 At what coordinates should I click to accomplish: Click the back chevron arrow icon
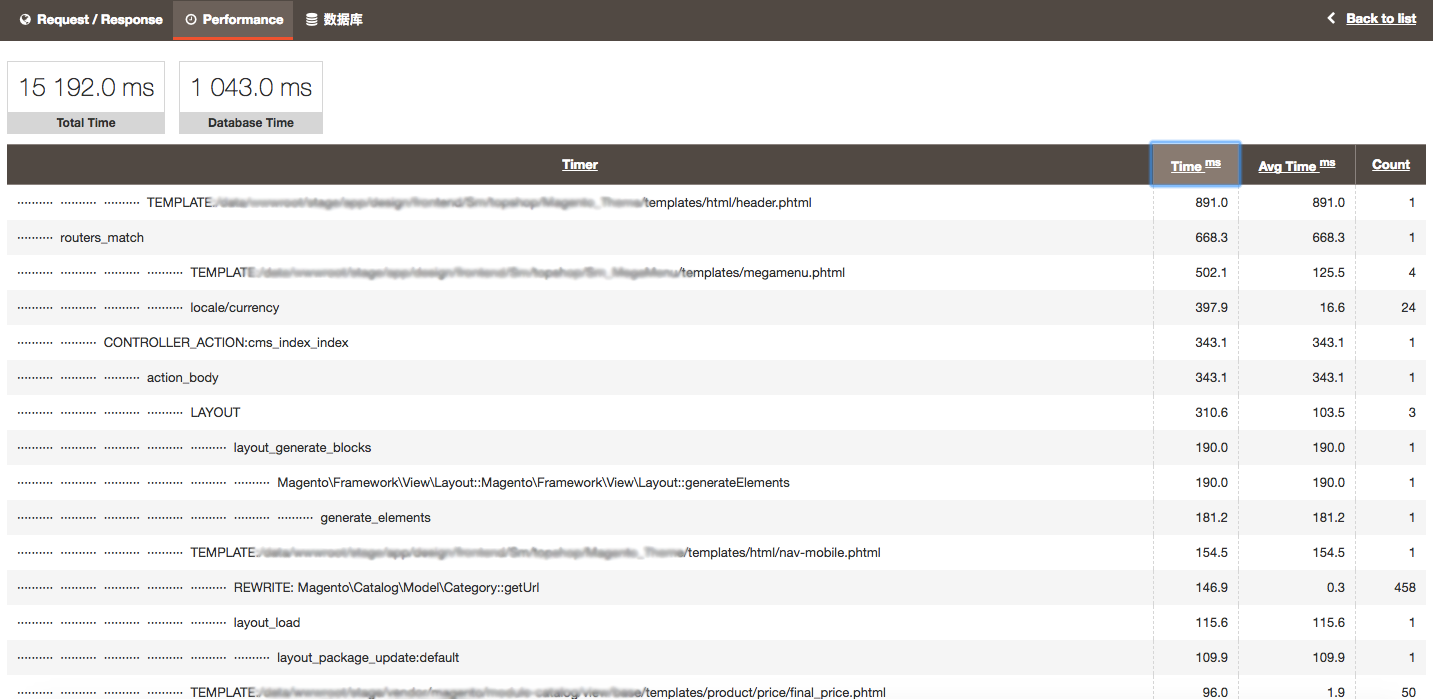pyautogui.click(x=1331, y=19)
